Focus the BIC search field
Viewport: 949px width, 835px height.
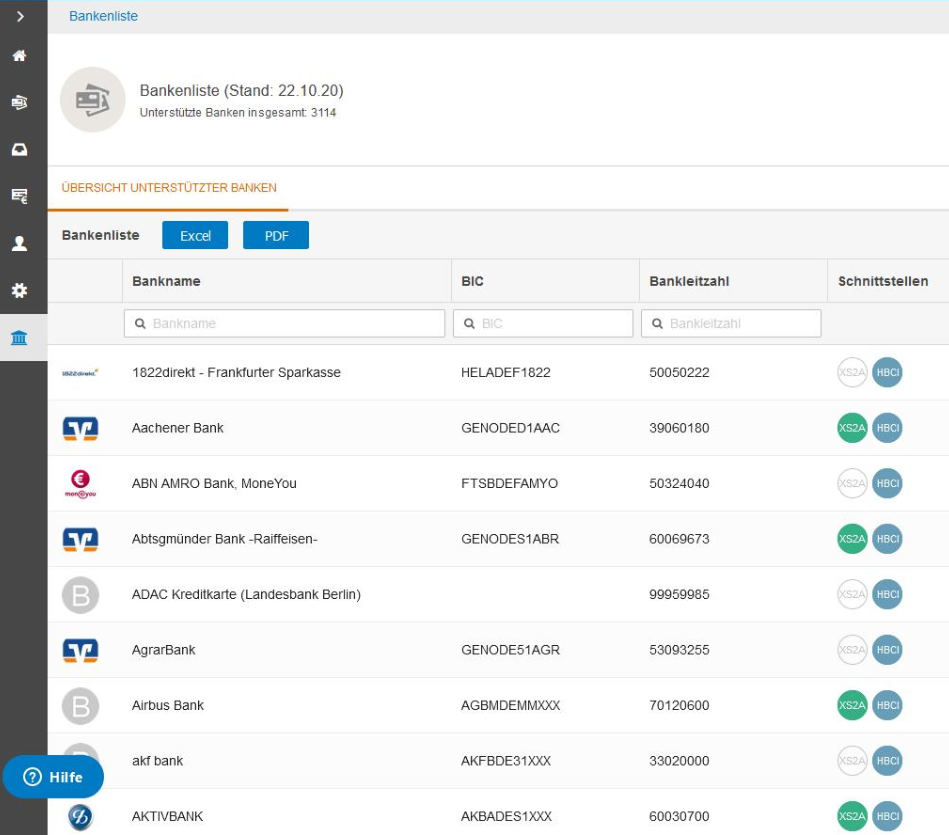543,324
